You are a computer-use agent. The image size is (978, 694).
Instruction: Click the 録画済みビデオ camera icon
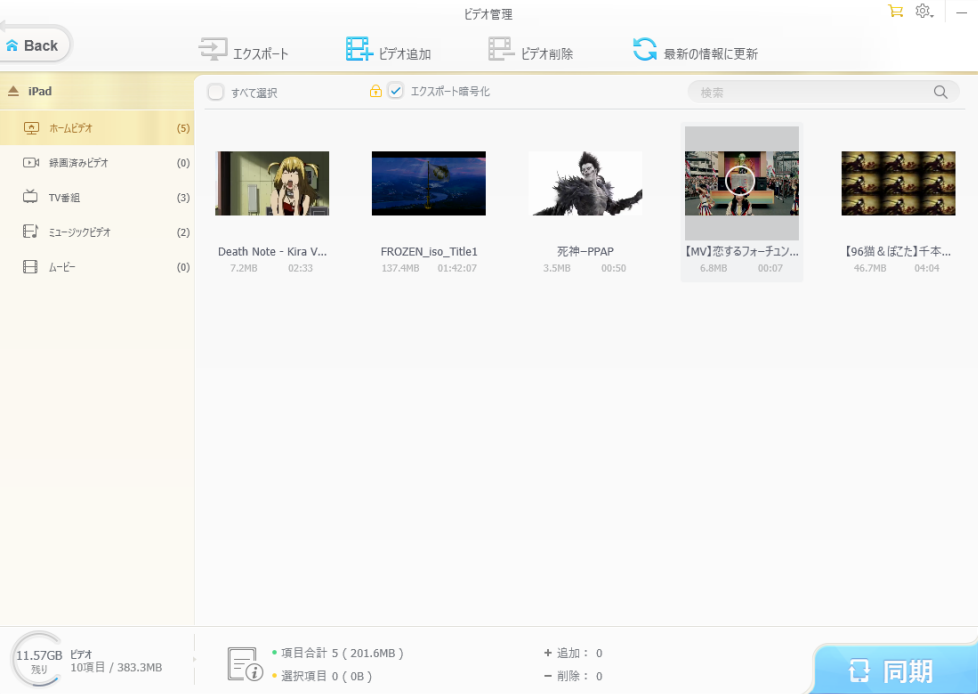click(31, 163)
